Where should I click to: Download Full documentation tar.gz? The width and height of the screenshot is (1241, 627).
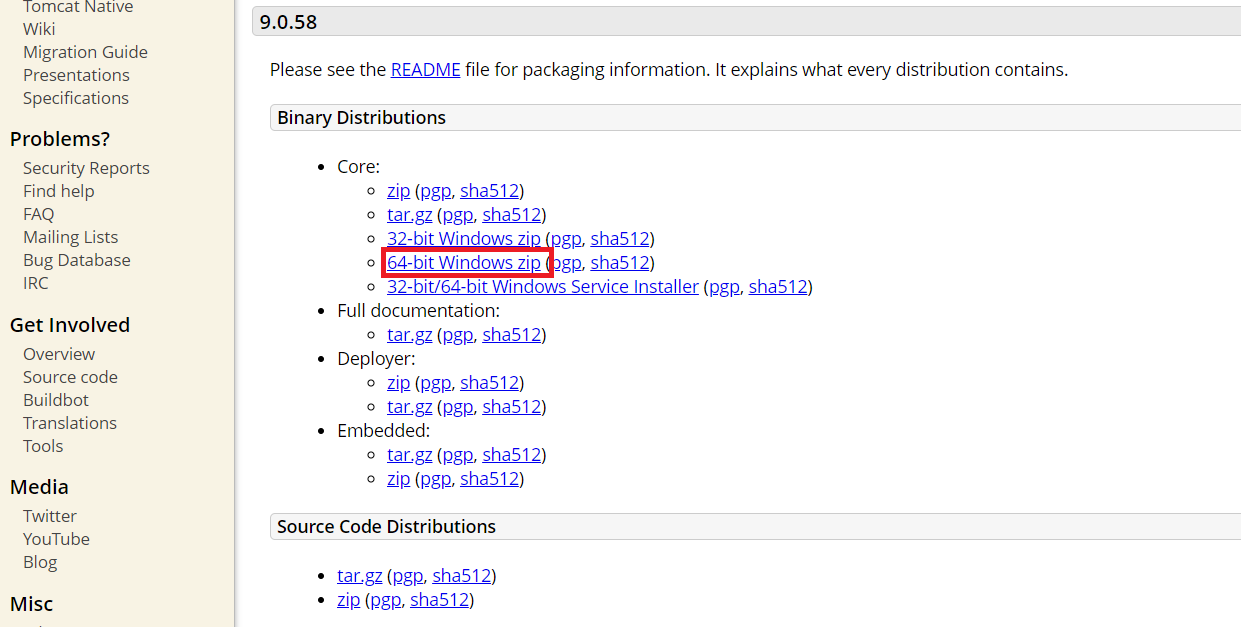[x=409, y=335]
